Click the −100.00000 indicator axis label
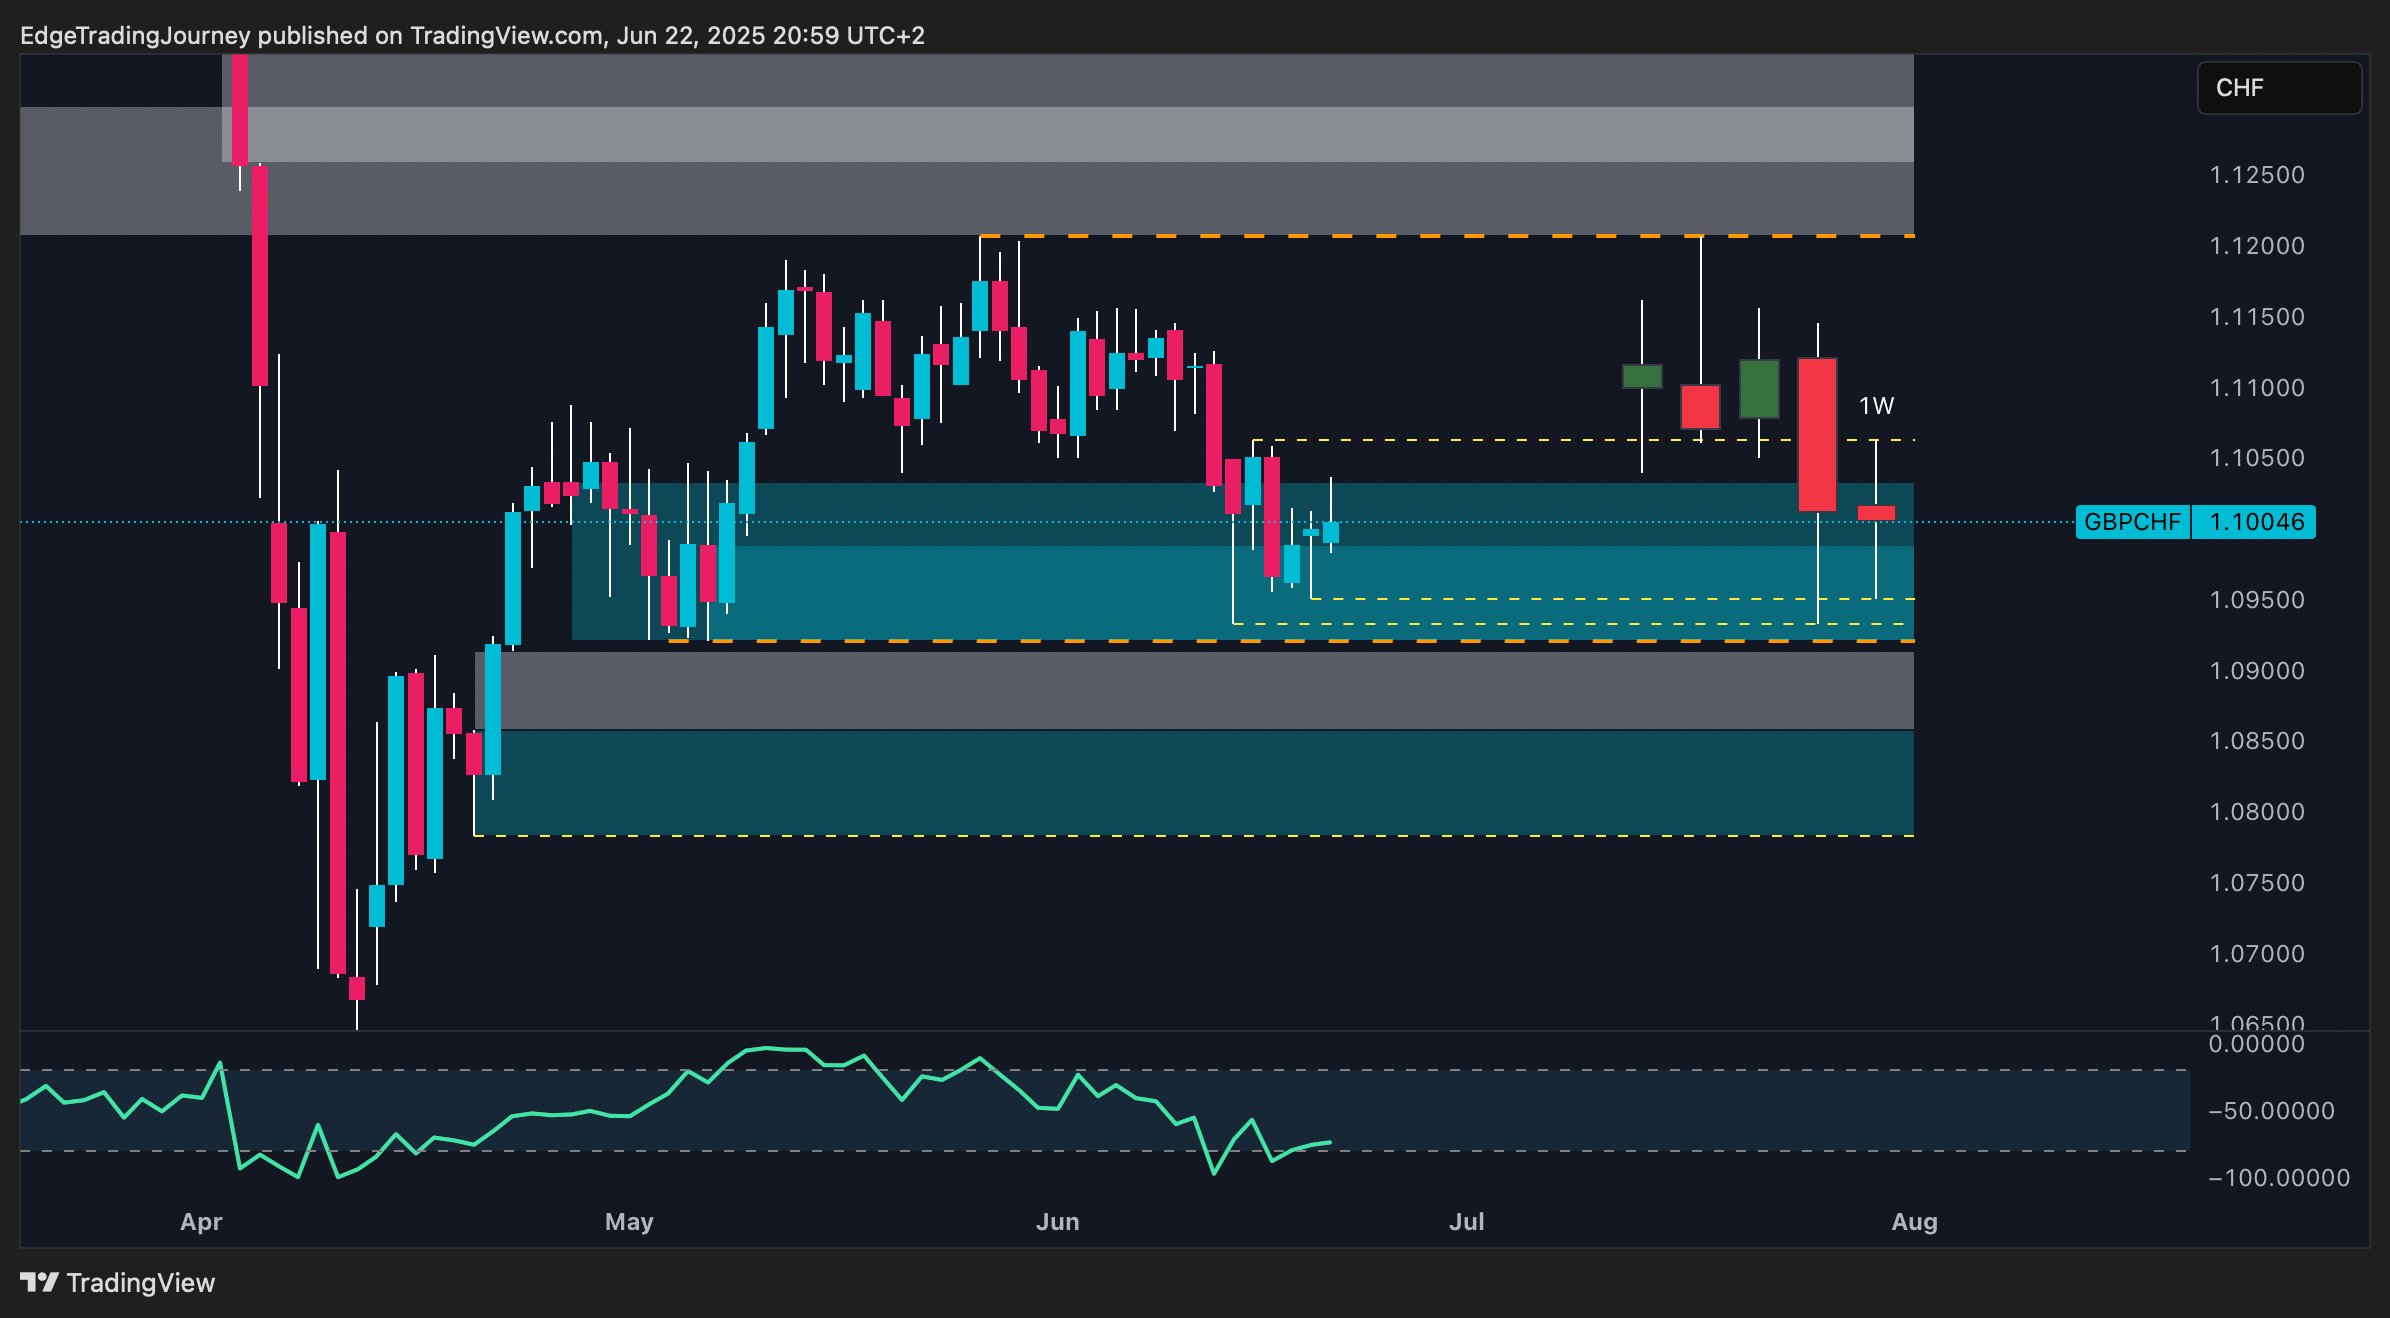This screenshot has height=1318, width=2390. tap(2279, 1178)
